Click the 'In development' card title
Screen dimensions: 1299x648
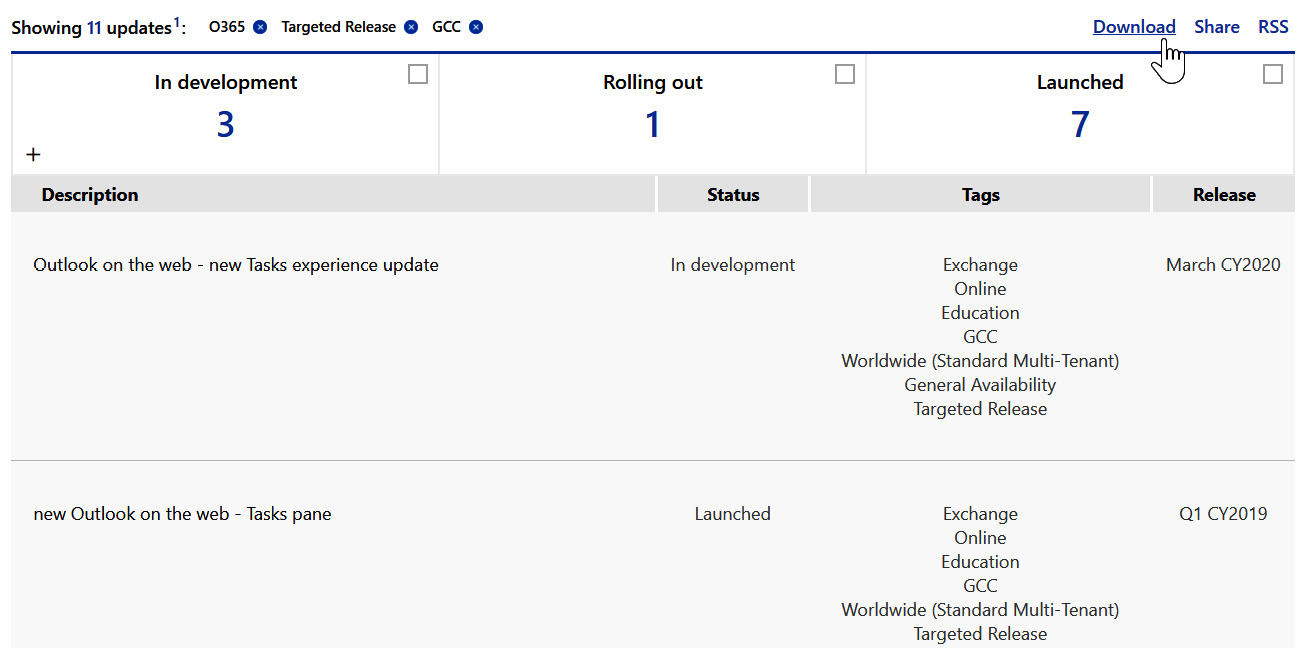226,82
